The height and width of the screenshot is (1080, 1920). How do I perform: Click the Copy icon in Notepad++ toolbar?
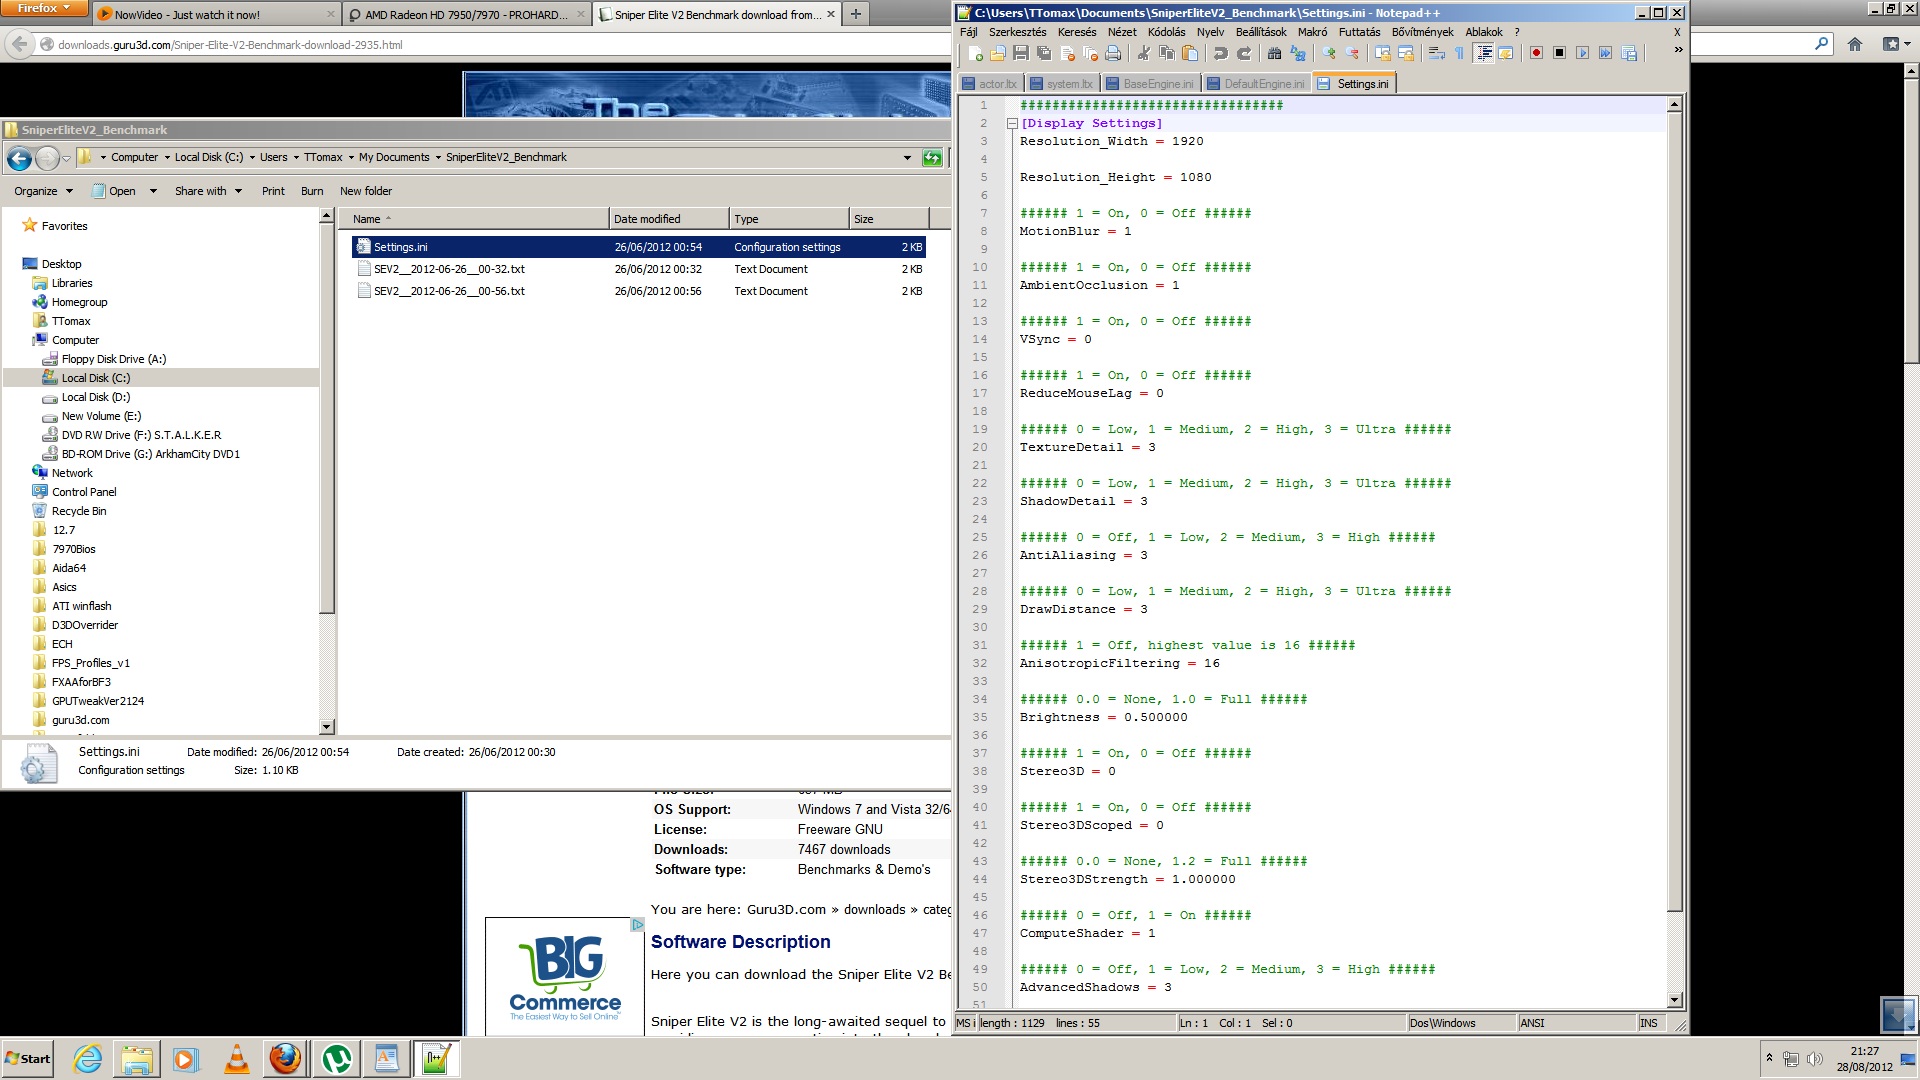click(x=1167, y=53)
